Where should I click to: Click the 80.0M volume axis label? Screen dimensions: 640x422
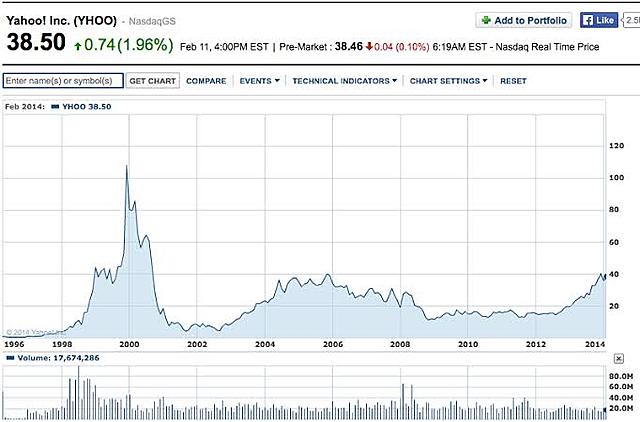[621, 376]
